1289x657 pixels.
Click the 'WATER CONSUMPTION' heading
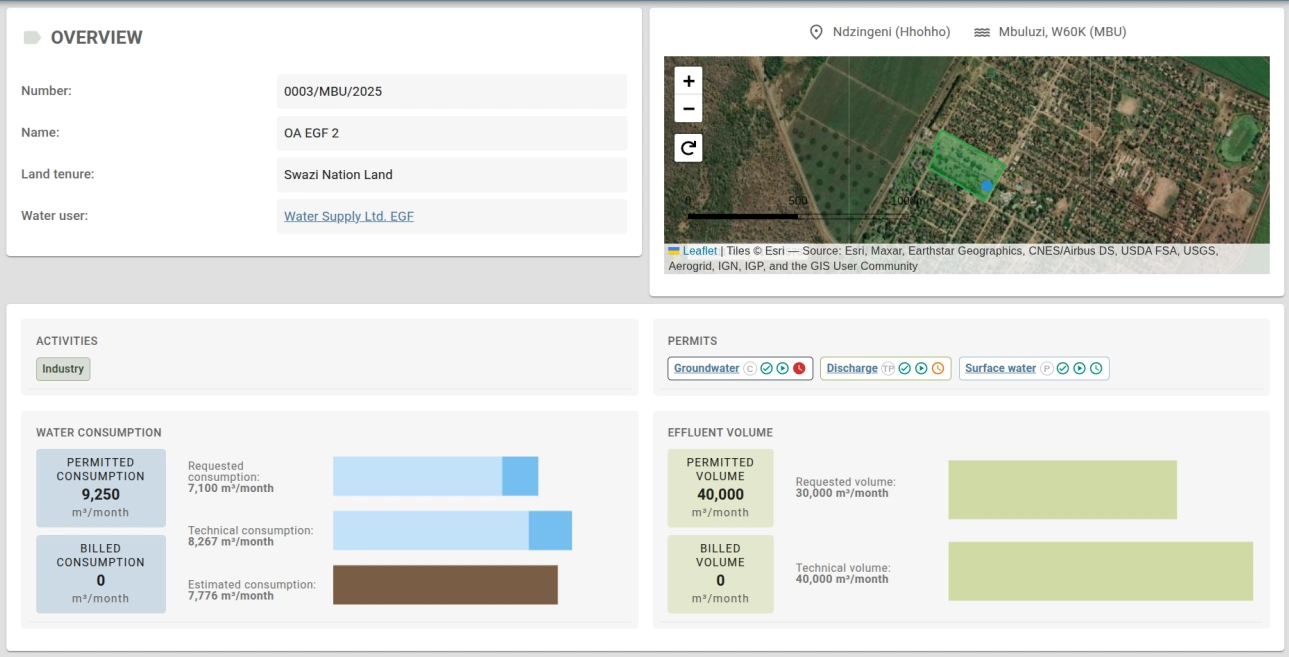tap(99, 433)
